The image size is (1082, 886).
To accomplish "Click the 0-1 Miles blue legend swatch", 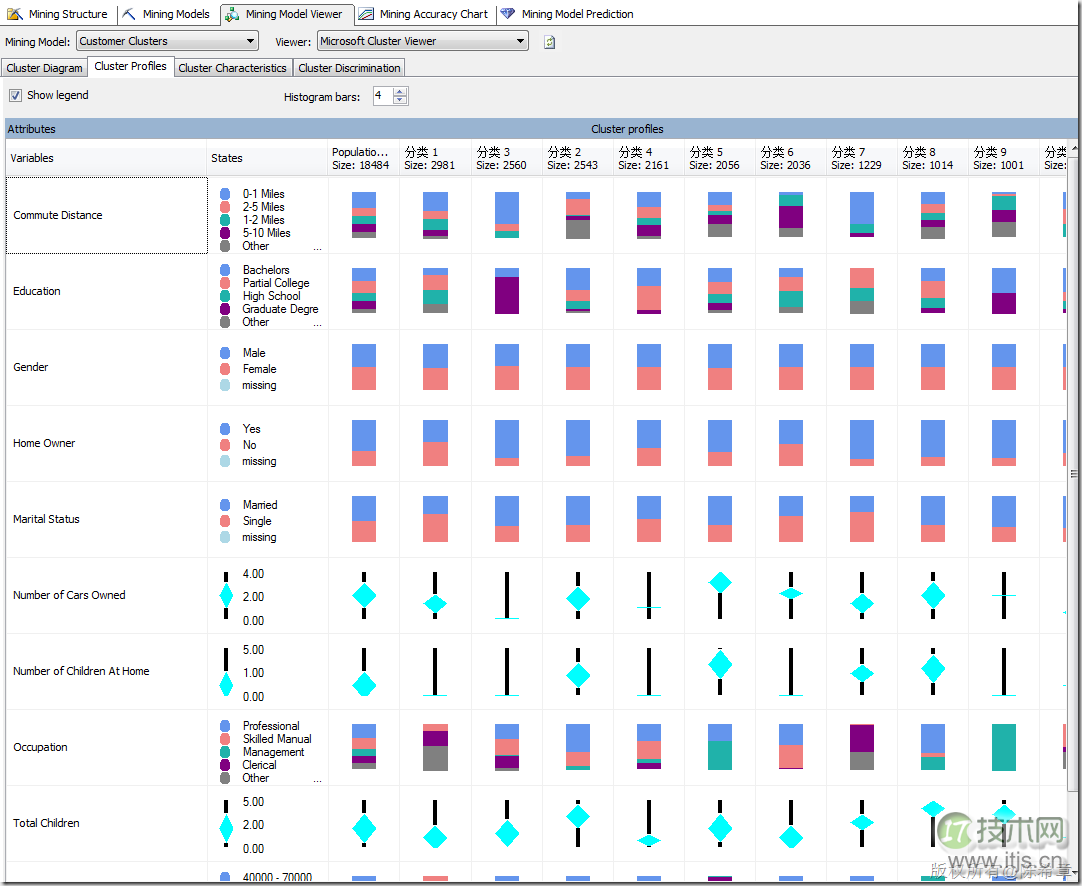I will point(225,194).
